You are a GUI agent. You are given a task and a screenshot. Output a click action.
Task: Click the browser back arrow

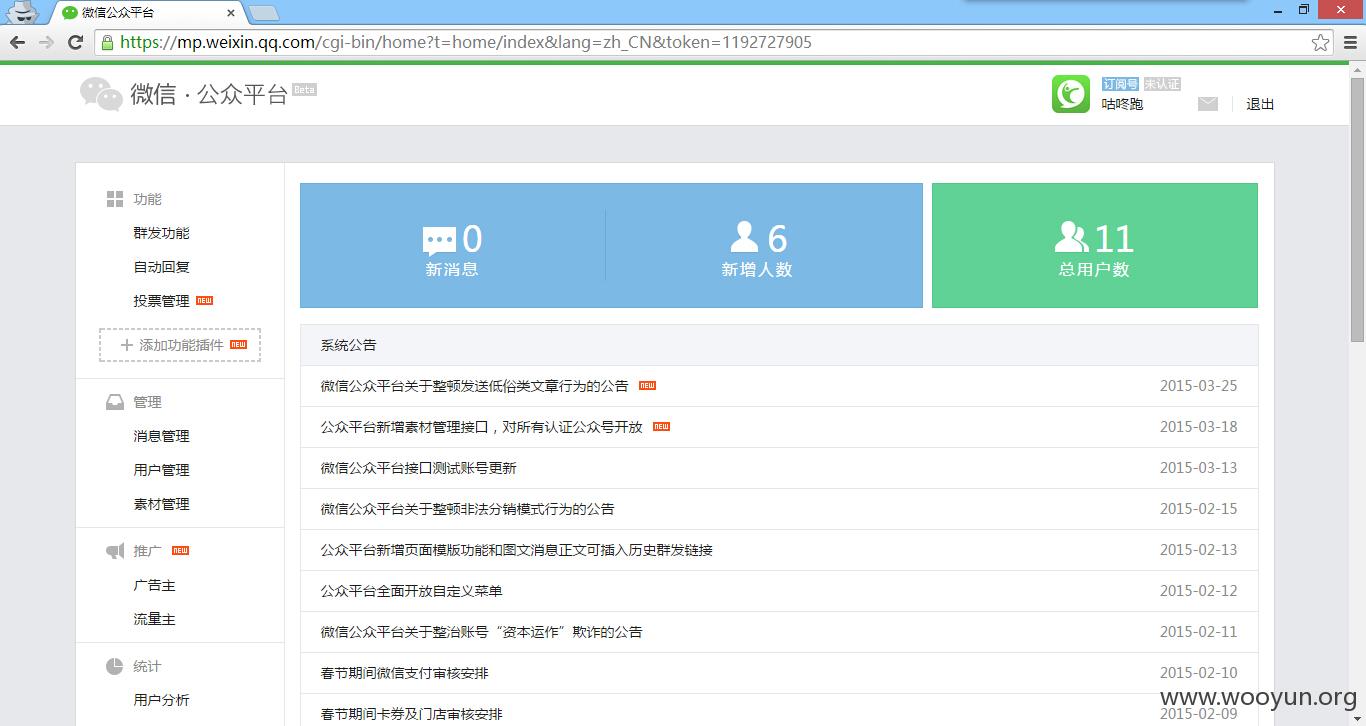(18, 42)
